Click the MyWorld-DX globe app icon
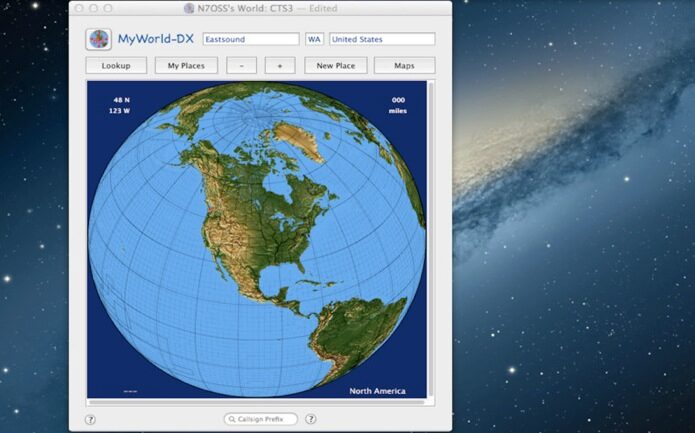The height and width of the screenshot is (433, 695). point(99,39)
